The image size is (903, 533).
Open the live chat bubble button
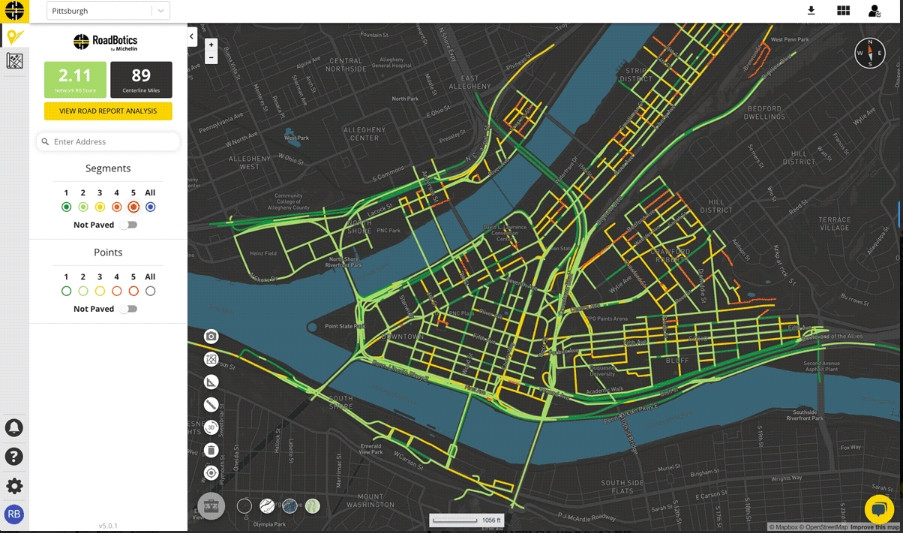[879, 509]
